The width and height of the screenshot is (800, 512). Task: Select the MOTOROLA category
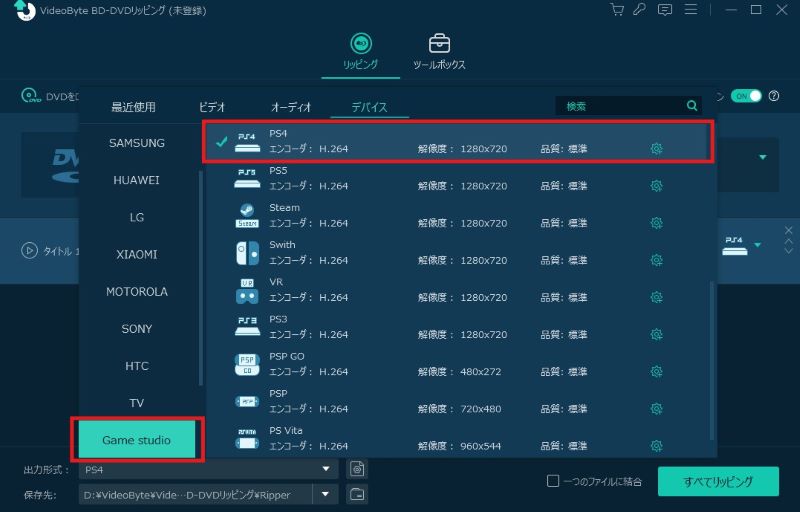[137, 292]
